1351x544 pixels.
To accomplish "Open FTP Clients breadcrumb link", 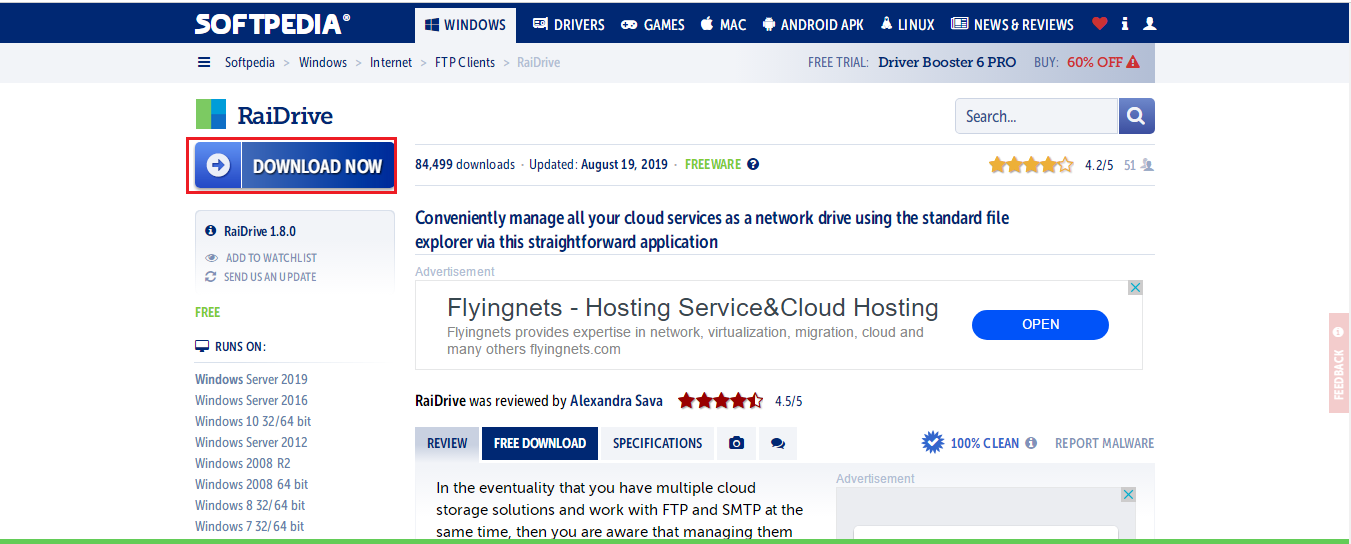I will (465, 62).
